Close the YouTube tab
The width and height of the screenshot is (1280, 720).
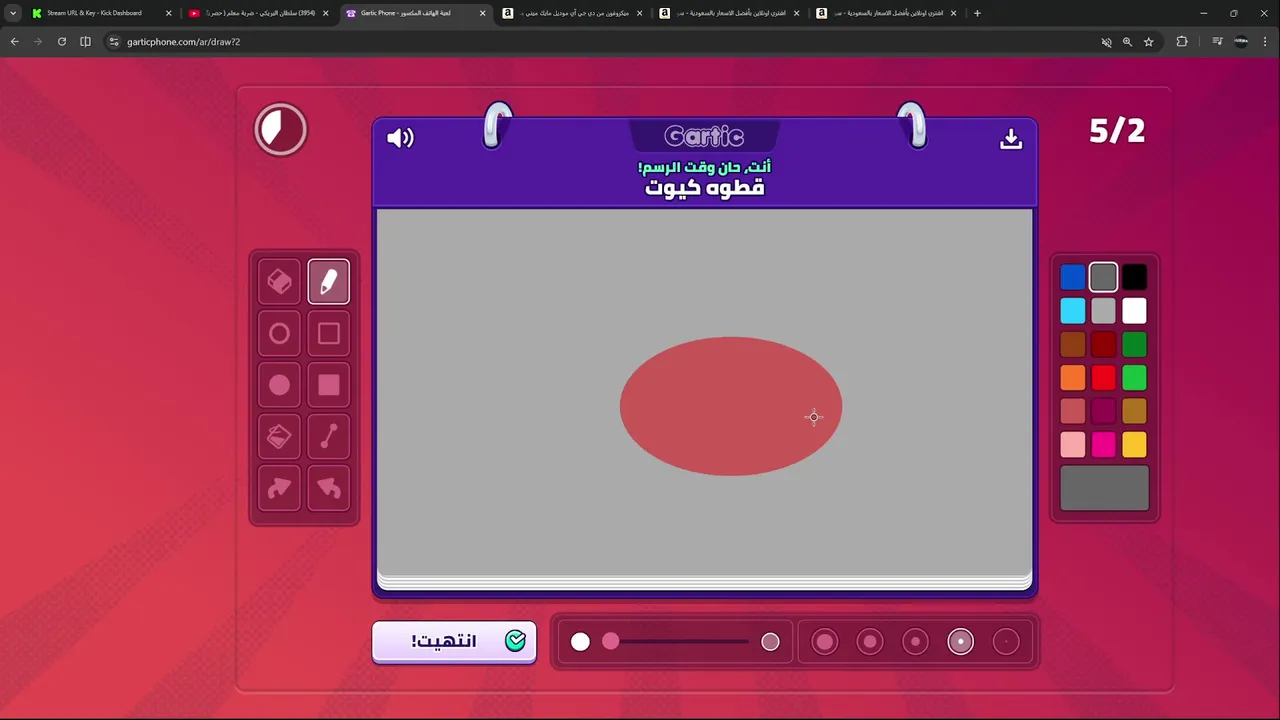click(x=325, y=13)
